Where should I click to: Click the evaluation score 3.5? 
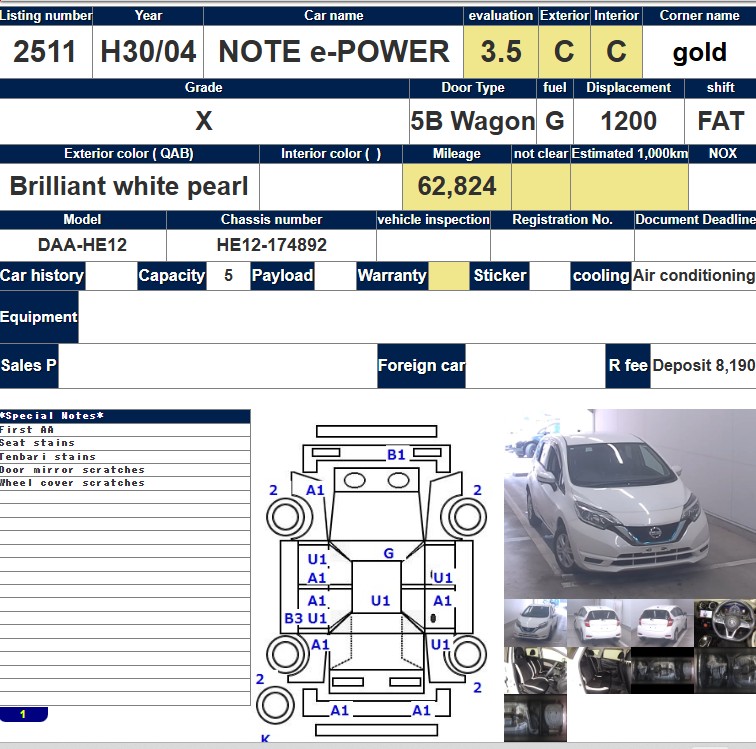(501, 52)
